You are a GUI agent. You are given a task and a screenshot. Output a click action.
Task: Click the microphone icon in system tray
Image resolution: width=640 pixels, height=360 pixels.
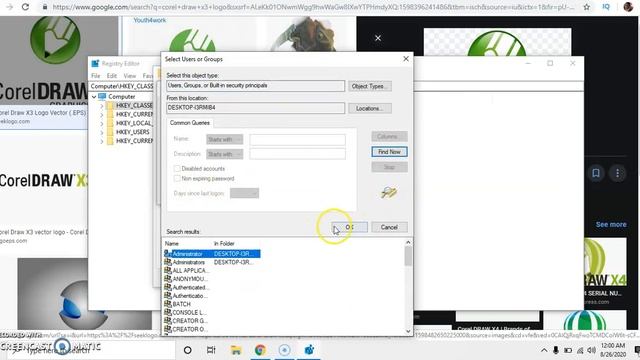(x=556, y=350)
